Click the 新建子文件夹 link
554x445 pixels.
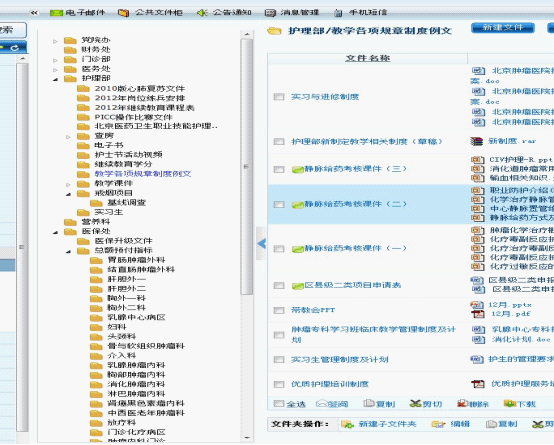coord(387,424)
